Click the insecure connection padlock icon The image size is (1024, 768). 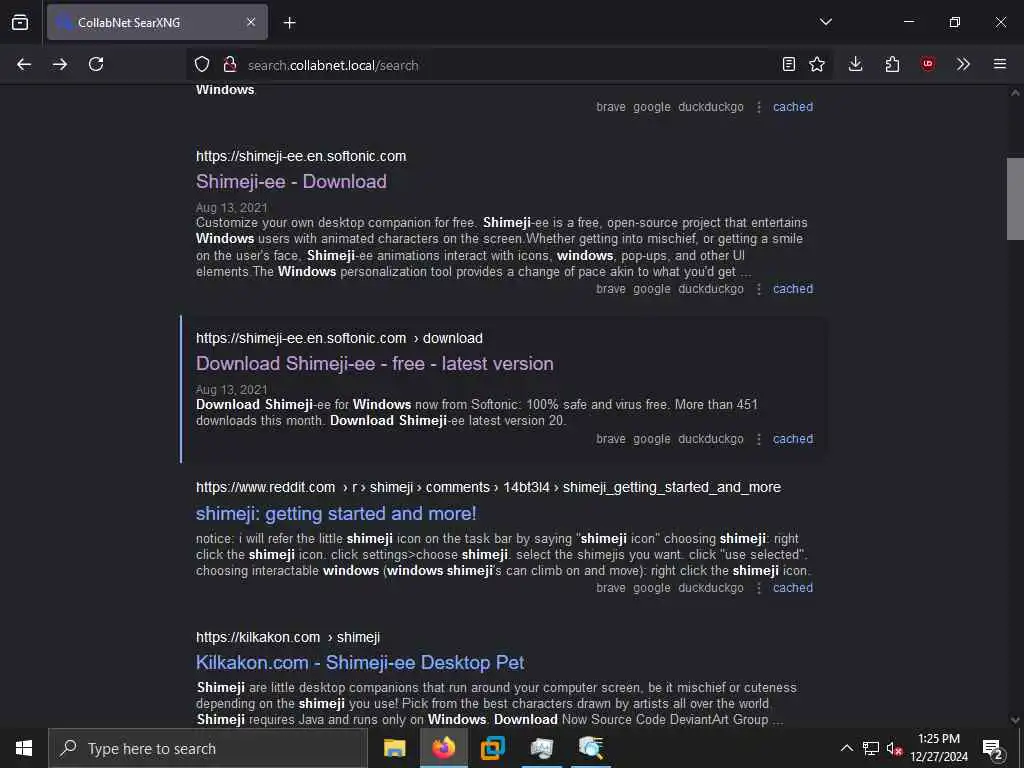click(229, 64)
